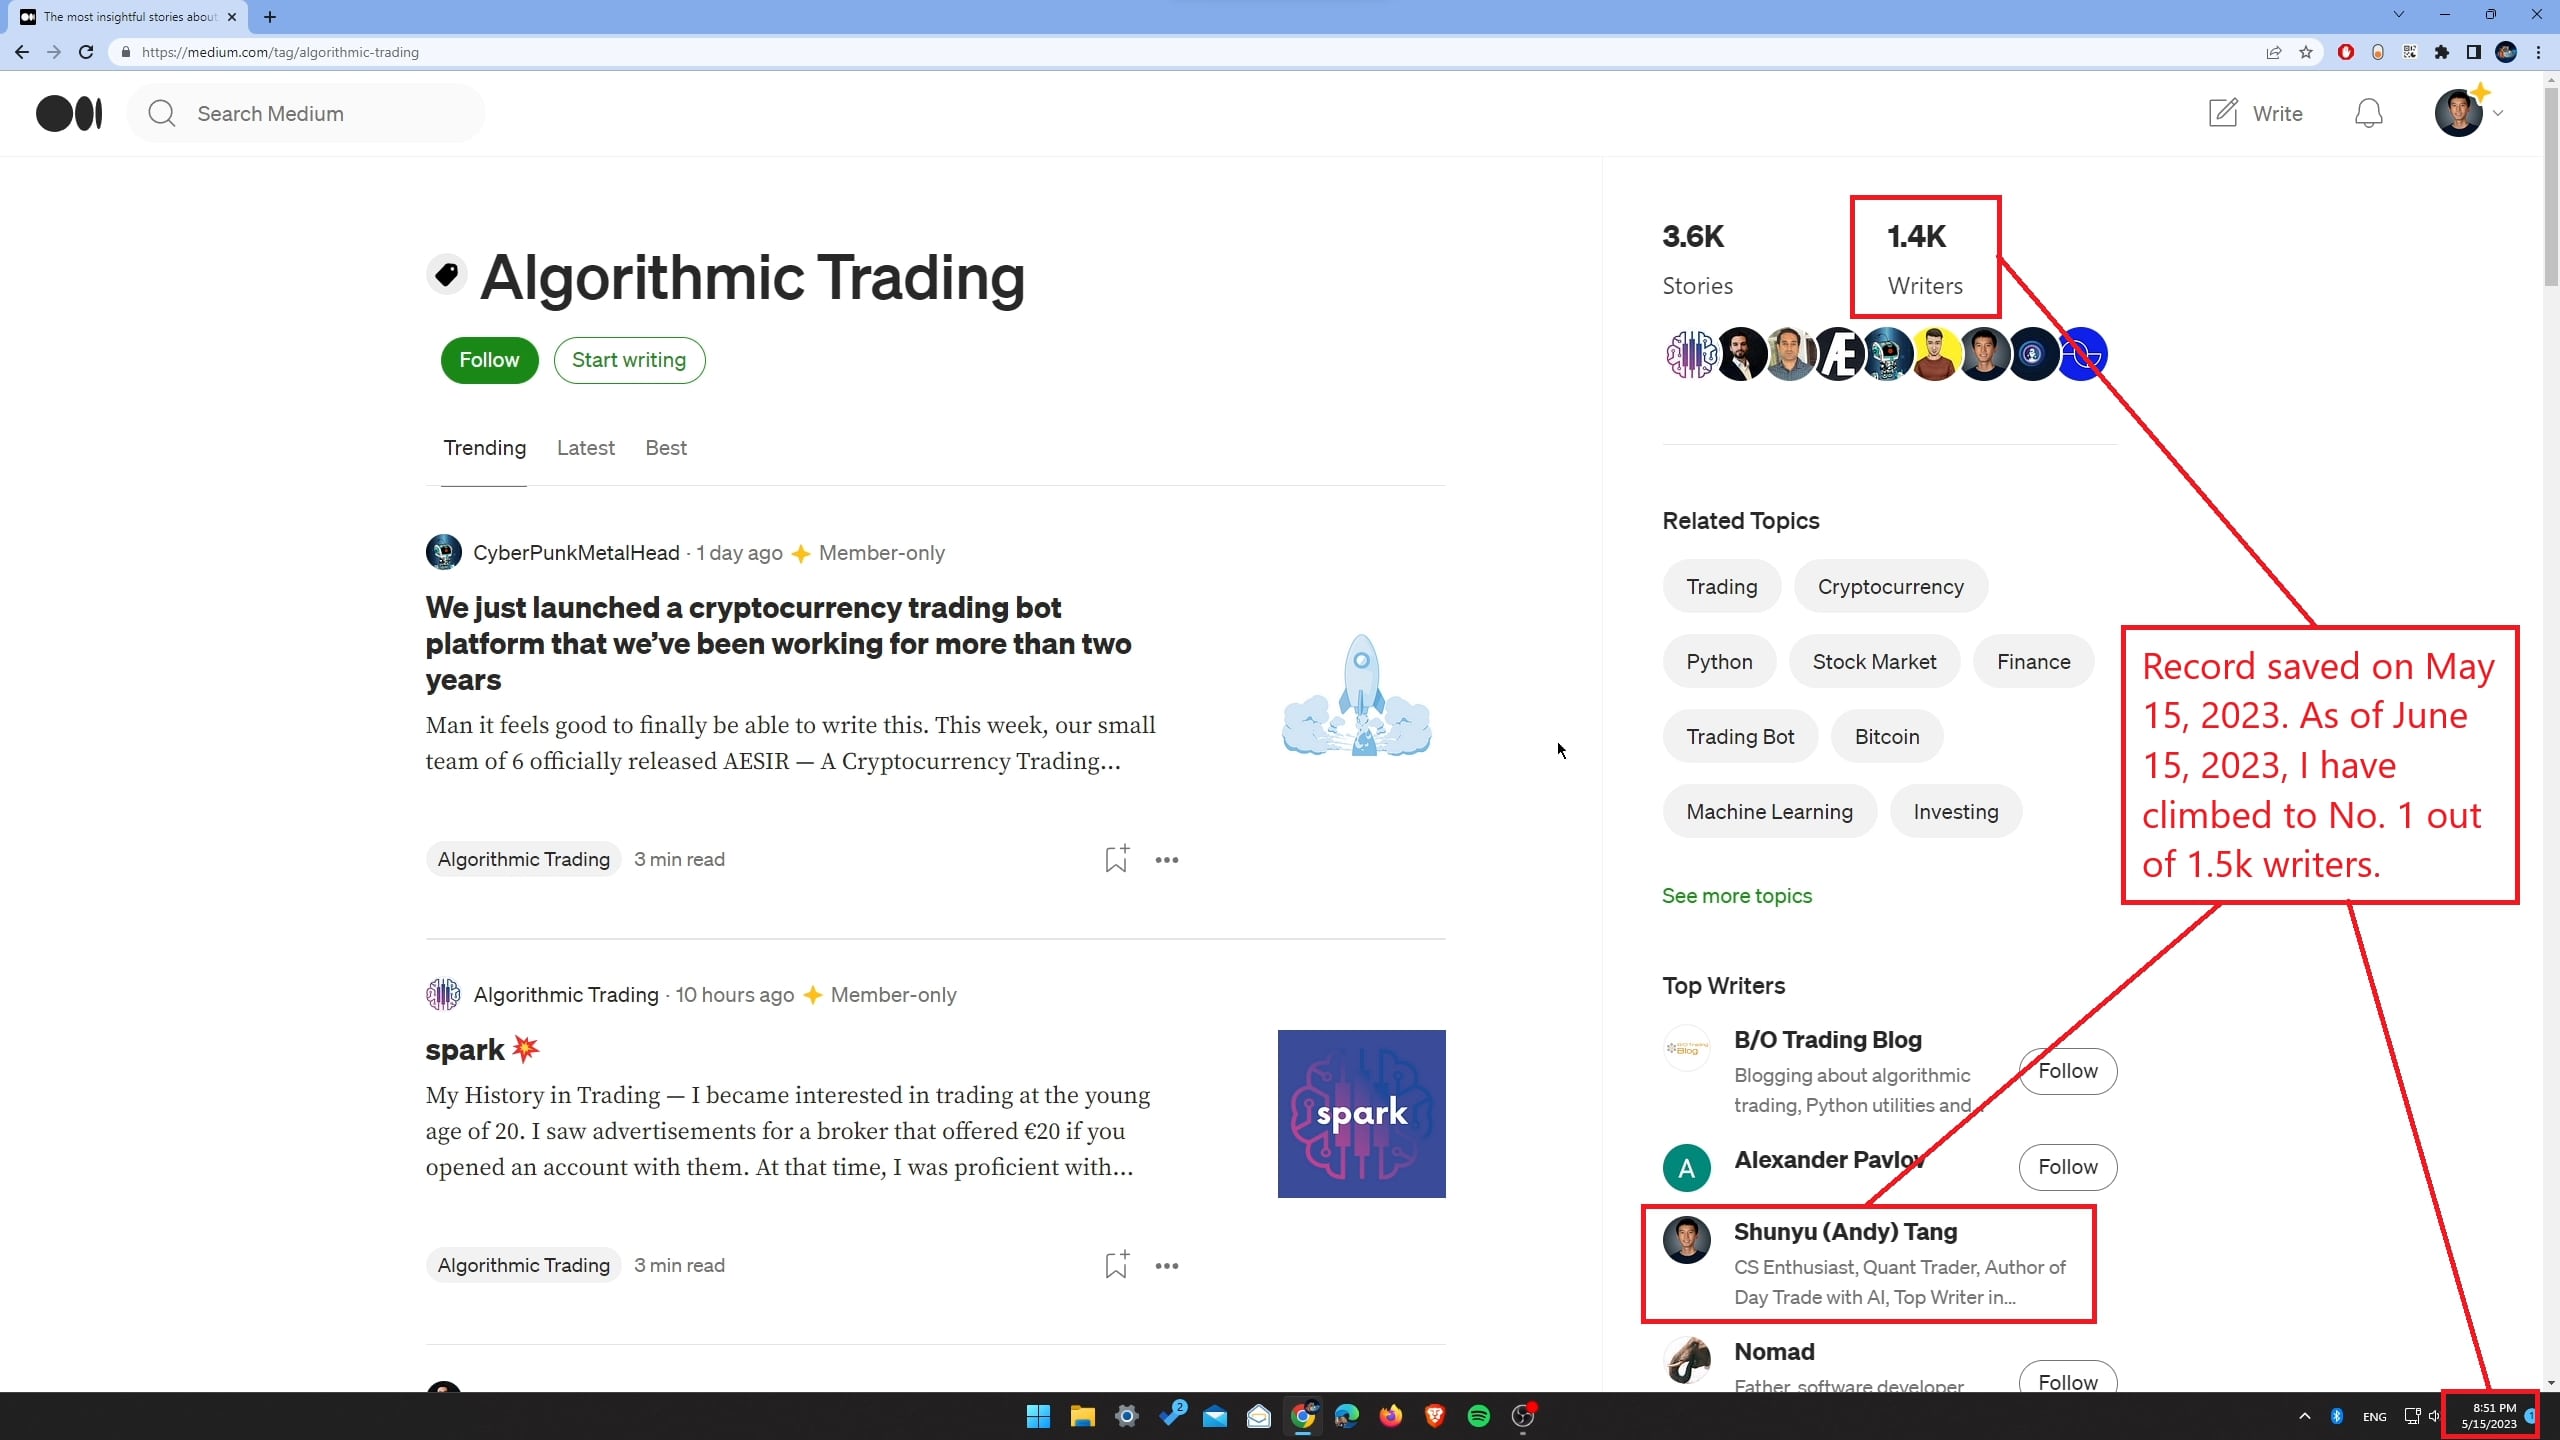Switch to the Best tab

(x=665, y=448)
